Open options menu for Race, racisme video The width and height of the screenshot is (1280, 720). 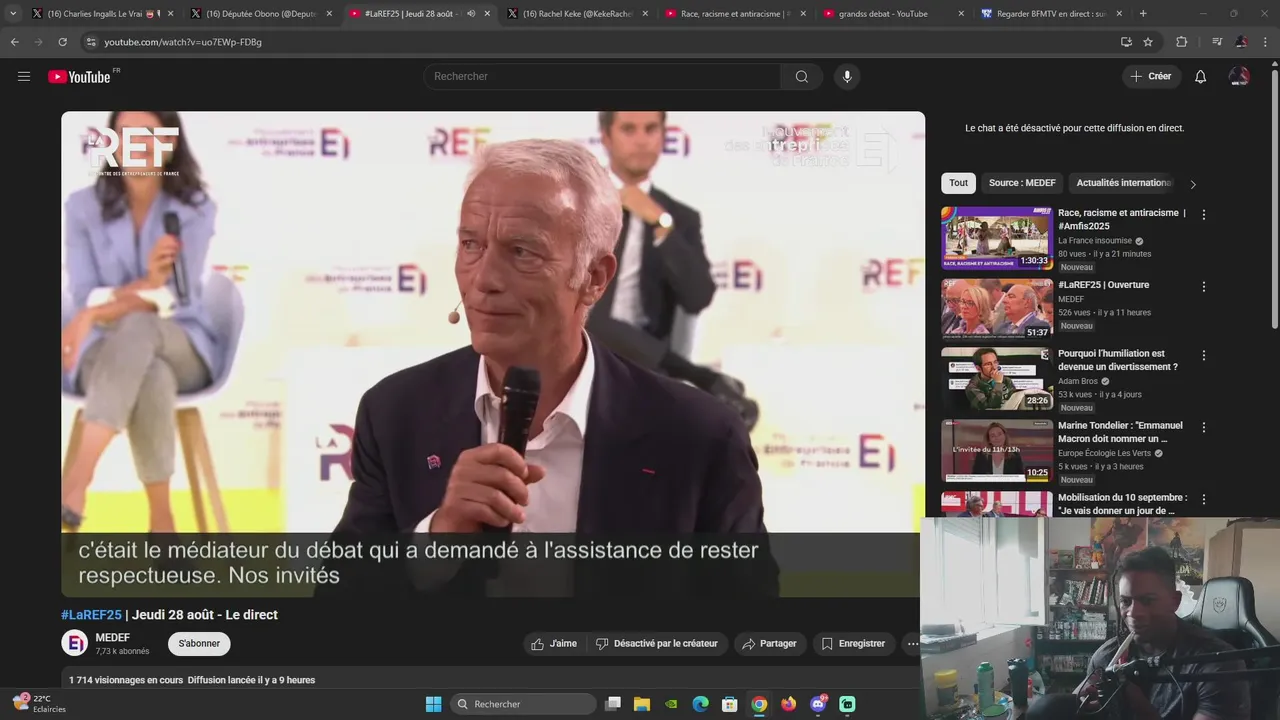point(1204,215)
